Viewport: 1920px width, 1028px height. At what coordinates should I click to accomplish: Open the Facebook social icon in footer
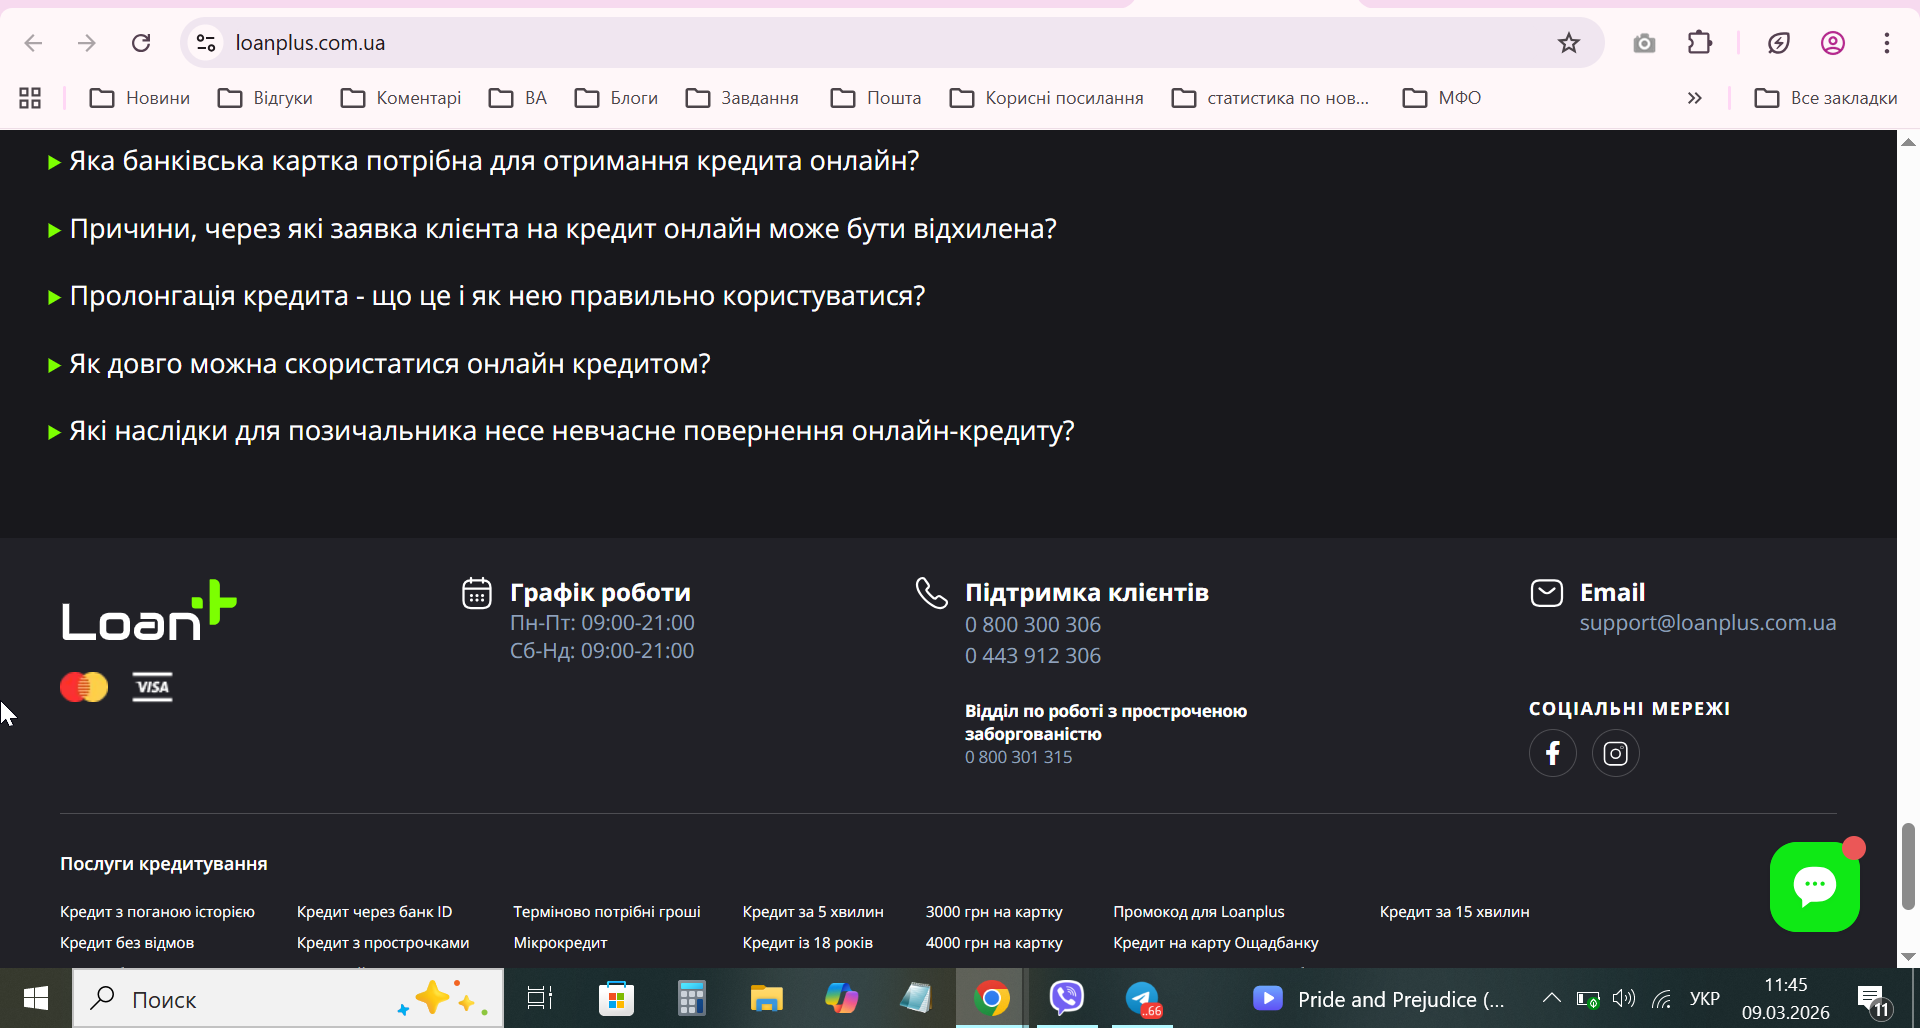[x=1553, y=753]
